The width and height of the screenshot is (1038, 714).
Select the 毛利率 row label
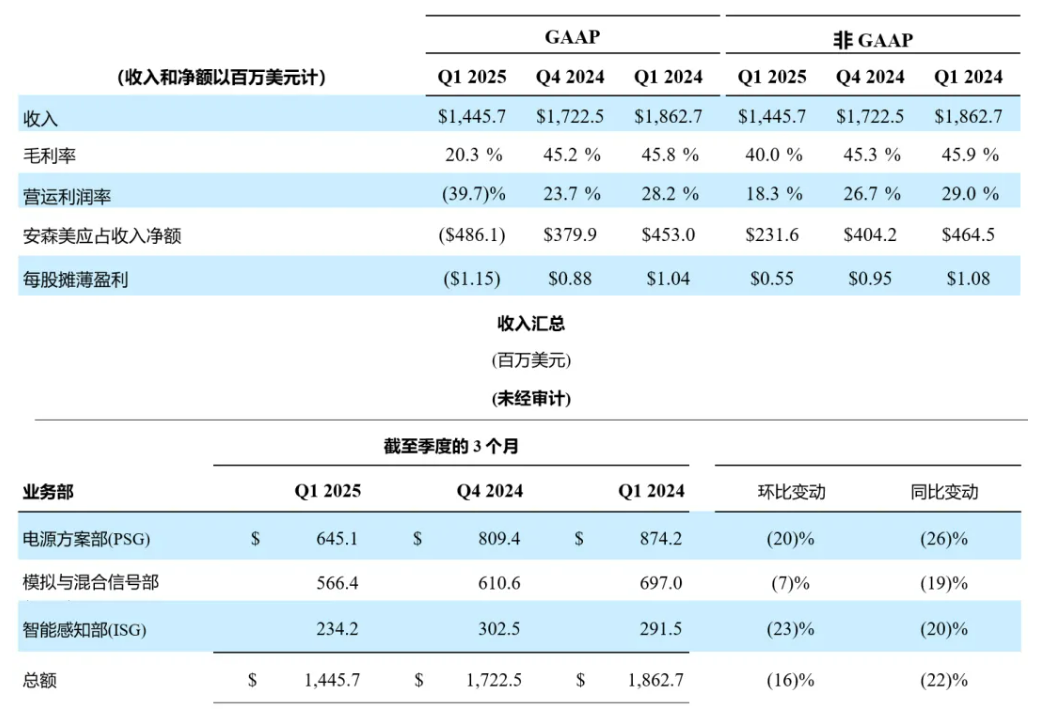[49, 156]
